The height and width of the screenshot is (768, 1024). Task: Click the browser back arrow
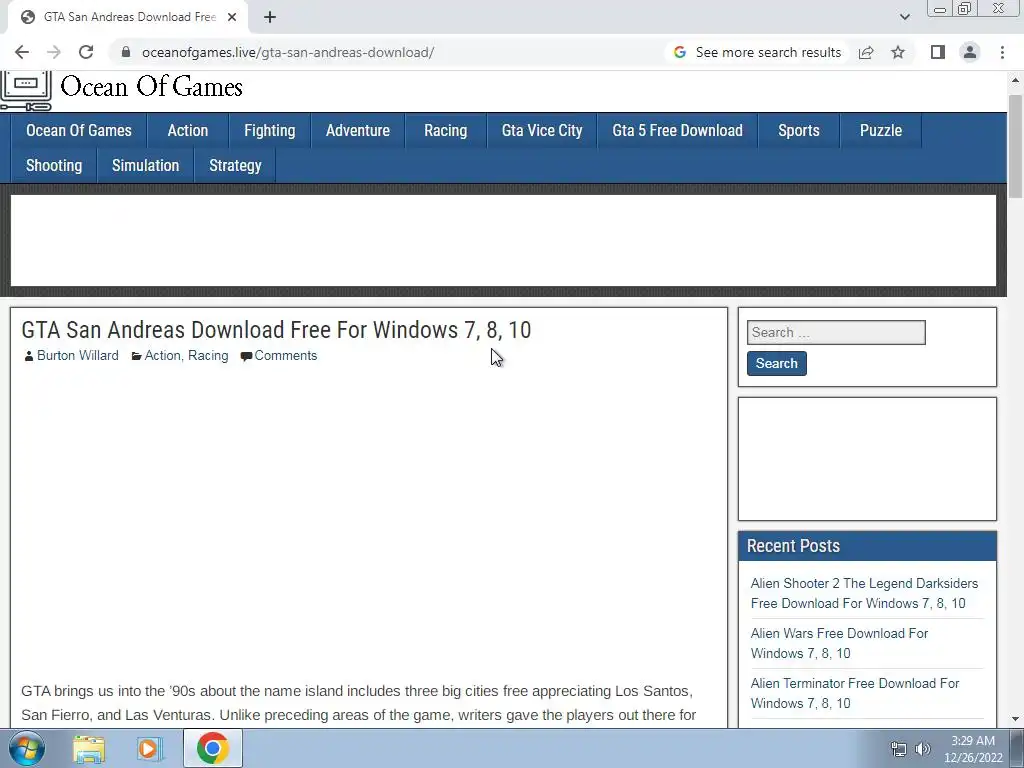pos(22,52)
